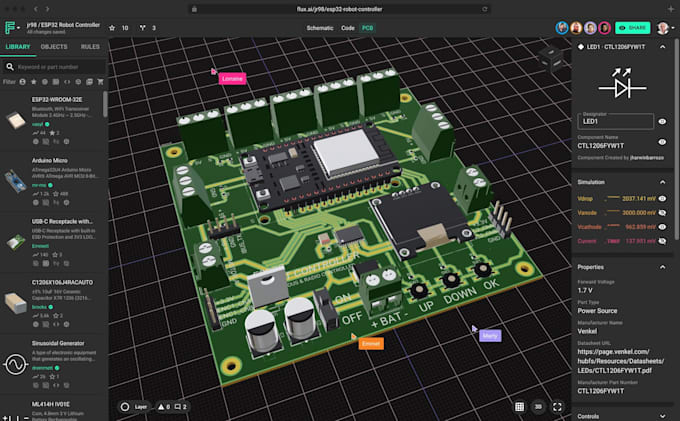This screenshot has height=421, width=680.
Task: Collapse the Simulation section
Action: coord(663,182)
